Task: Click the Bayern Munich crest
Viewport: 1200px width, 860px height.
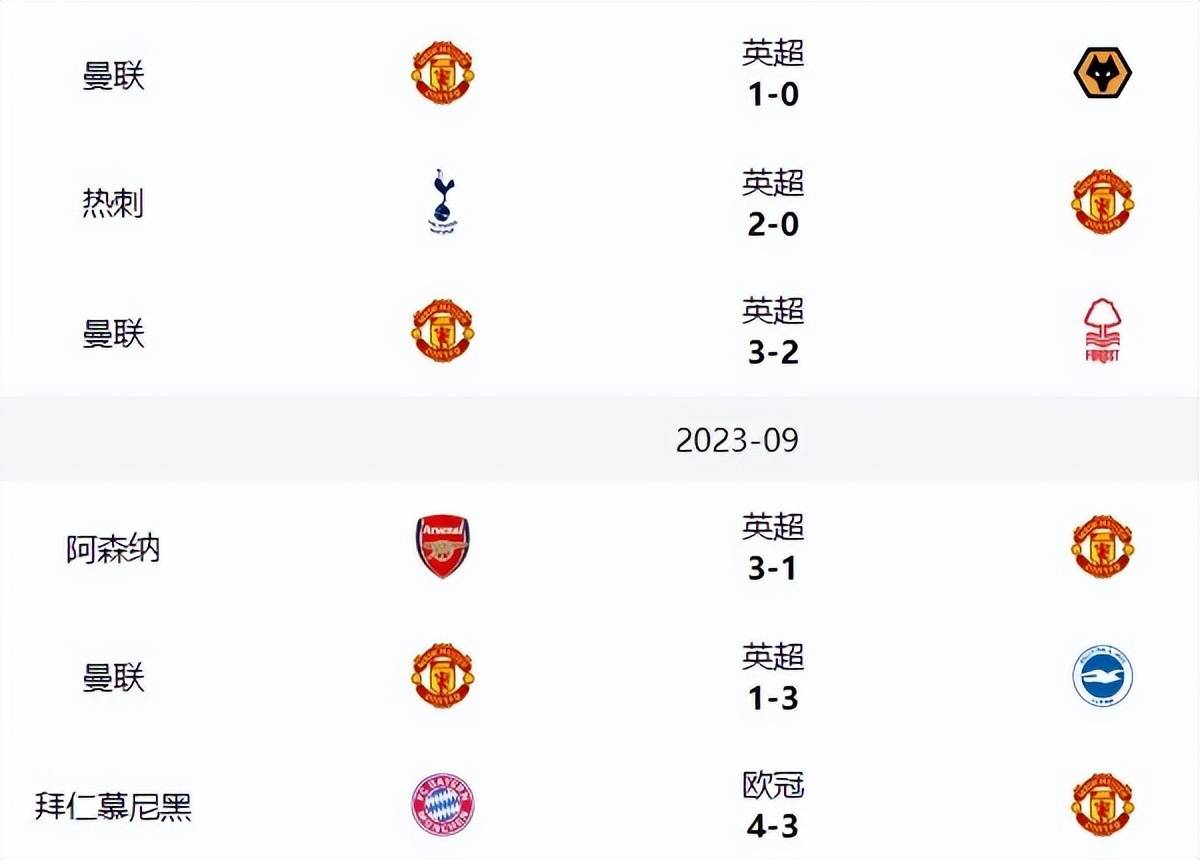Action: pos(442,805)
